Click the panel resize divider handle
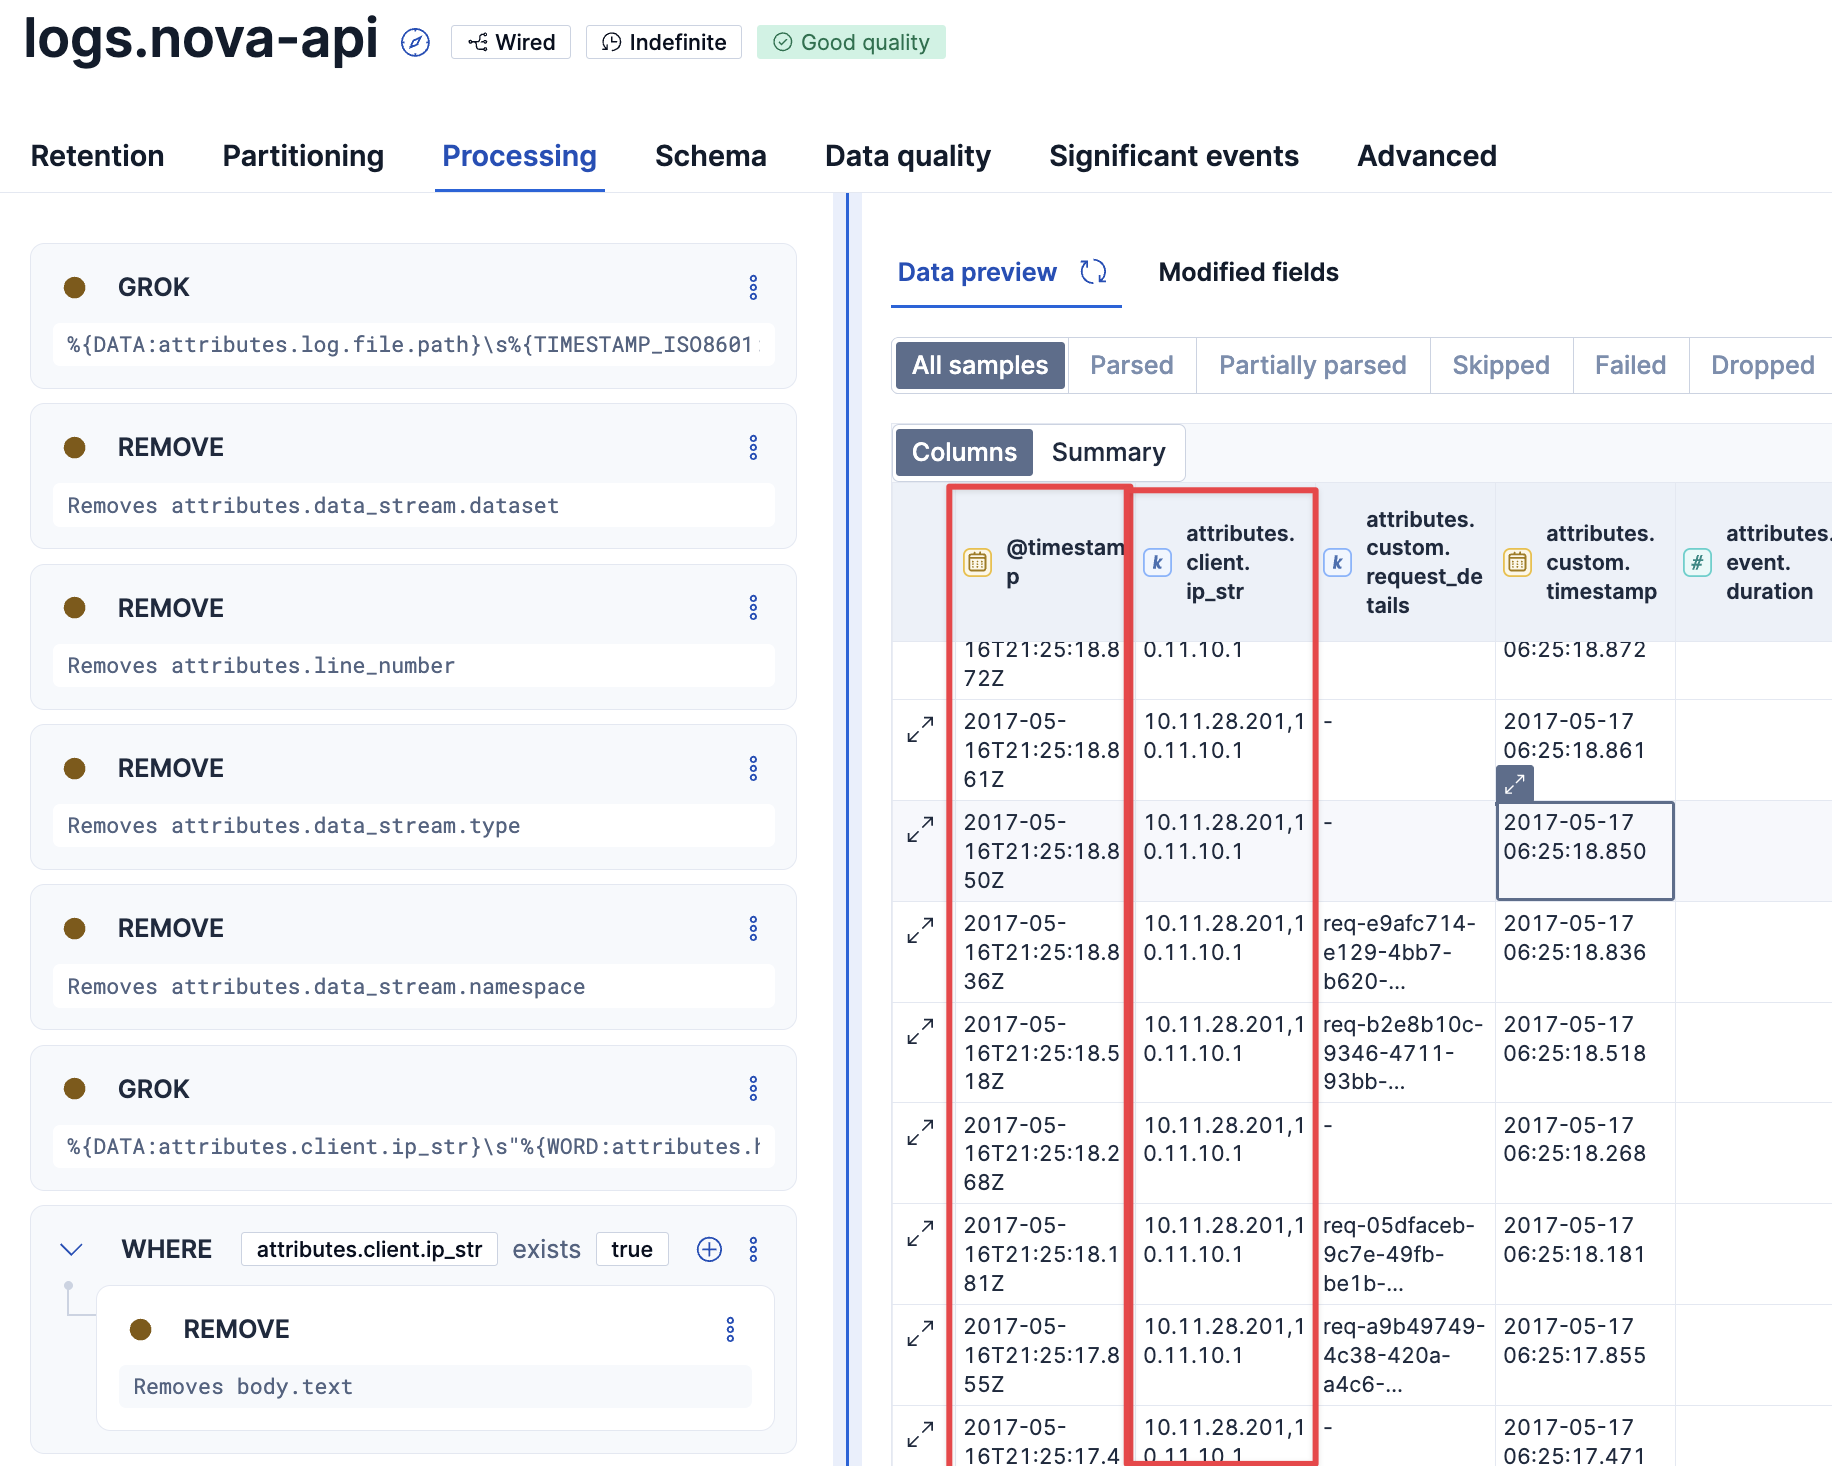Image resolution: width=1832 pixels, height=1466 pixels. pos(847,829)
